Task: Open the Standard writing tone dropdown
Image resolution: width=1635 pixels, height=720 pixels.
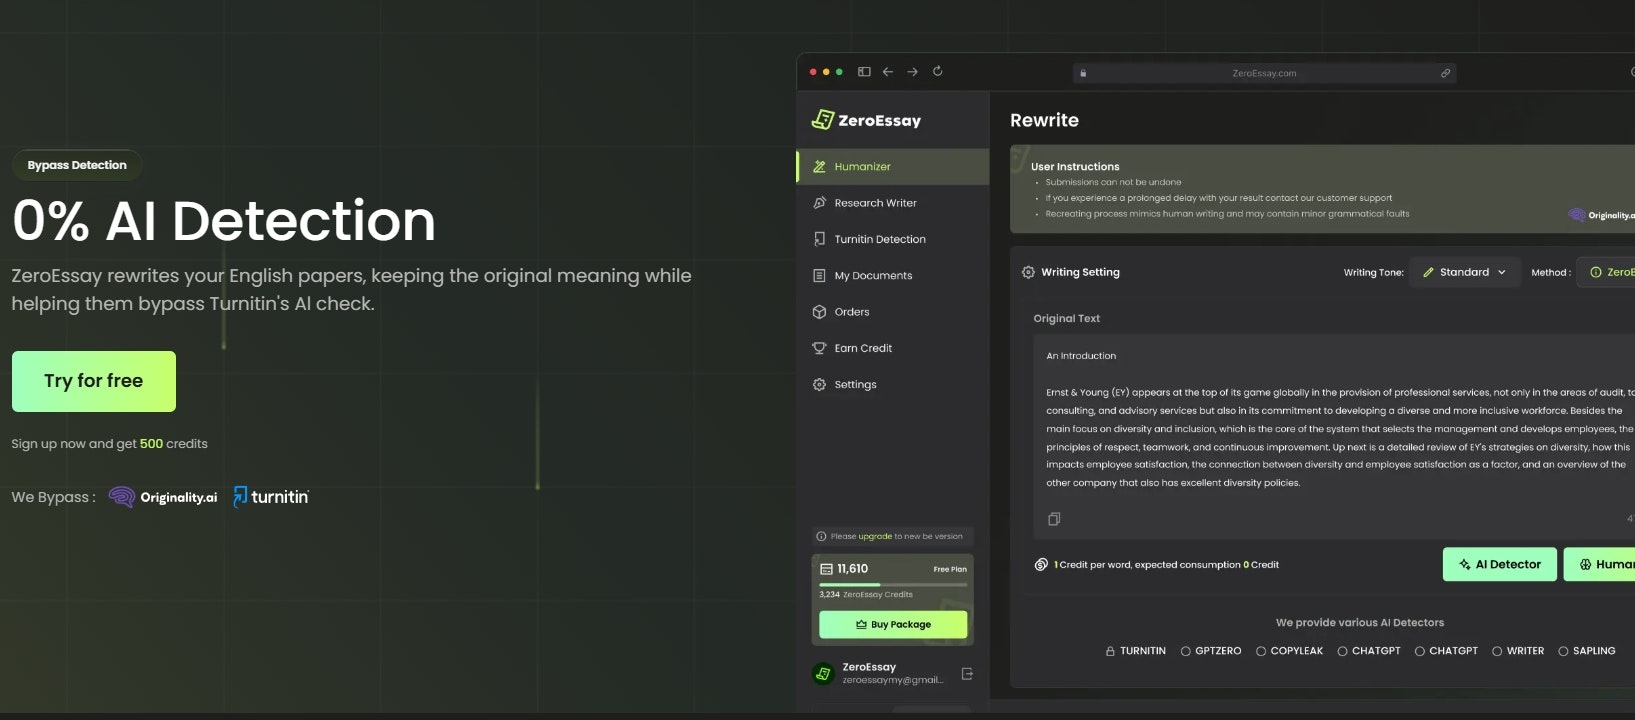Action: pos(1464,272)
